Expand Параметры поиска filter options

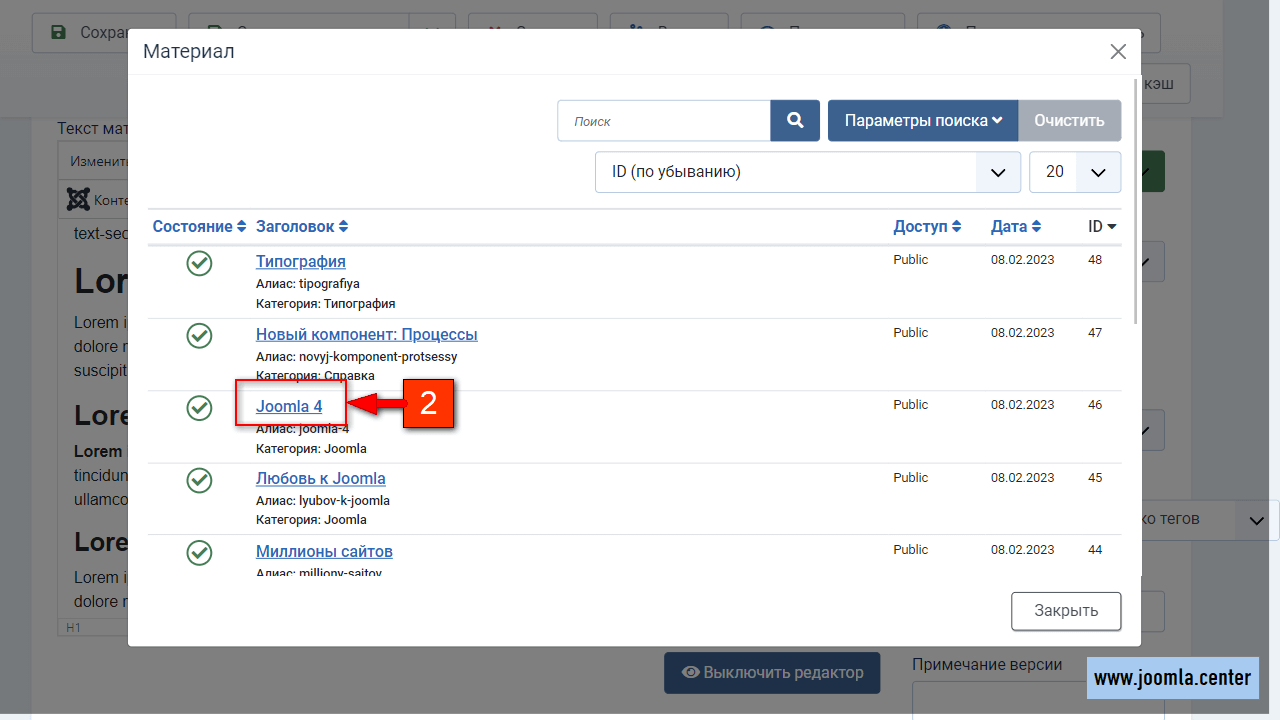click(922, 121)
